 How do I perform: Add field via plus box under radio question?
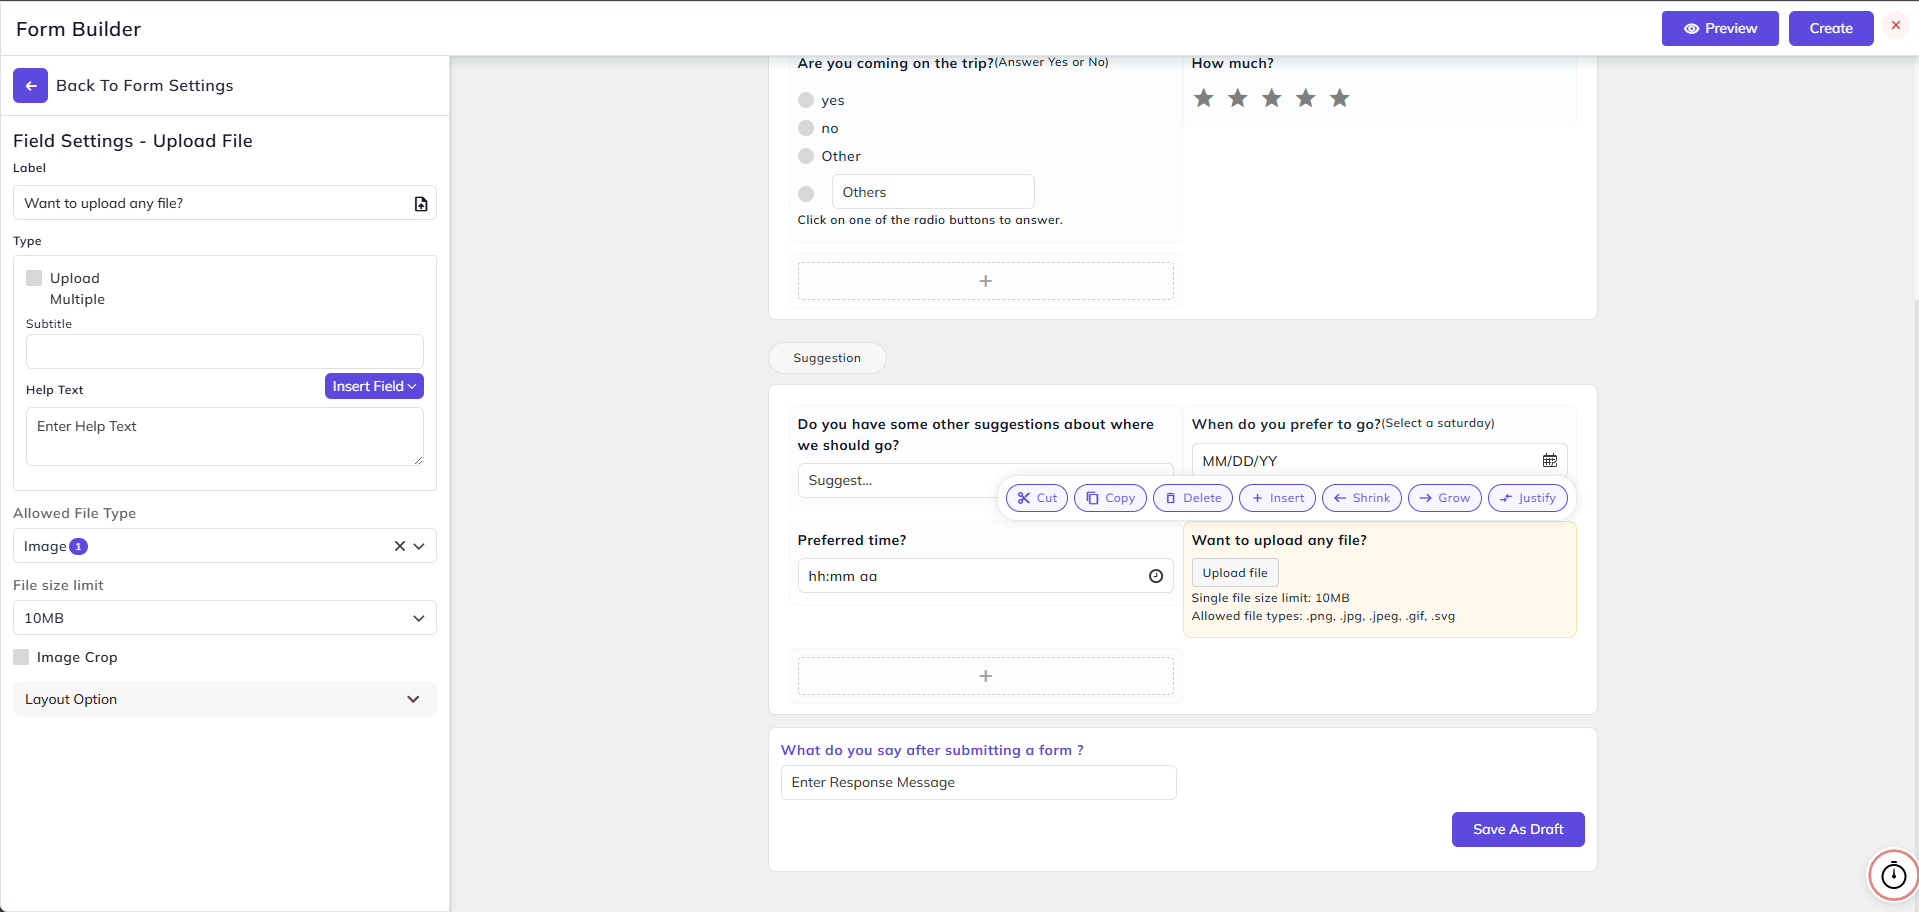986,281
